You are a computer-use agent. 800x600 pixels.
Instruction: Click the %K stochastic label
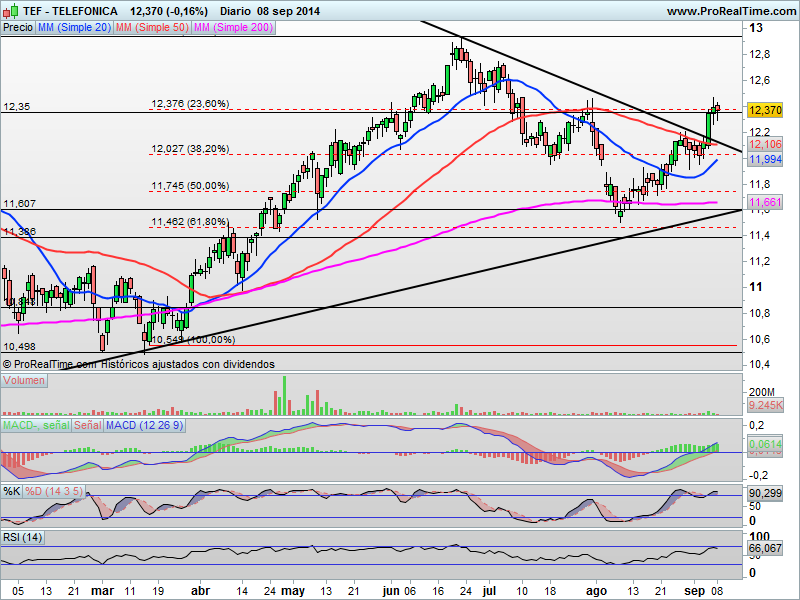point(12,491)
